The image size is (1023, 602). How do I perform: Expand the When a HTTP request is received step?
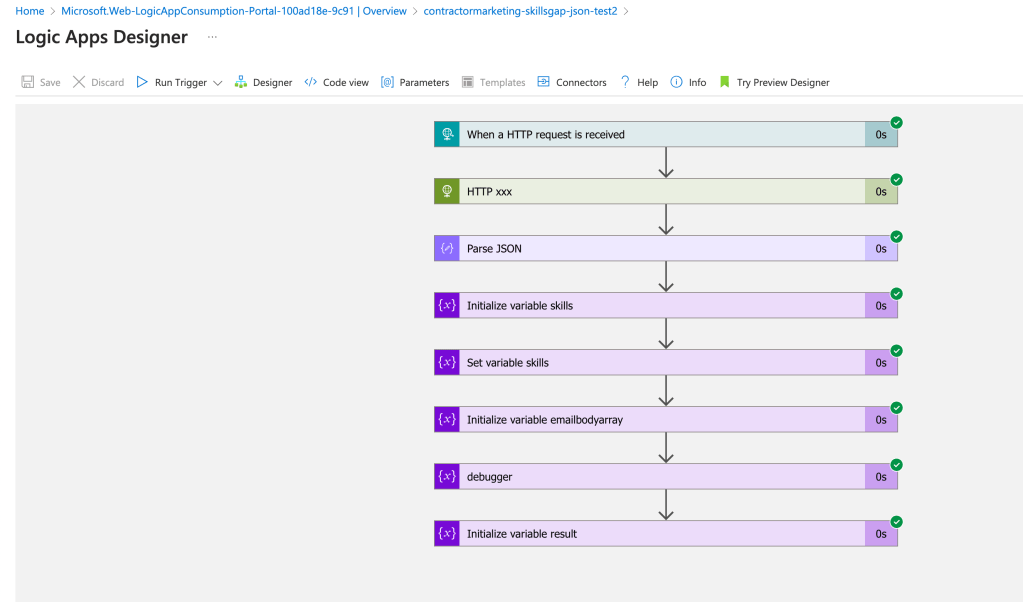(x=665, y=134)
